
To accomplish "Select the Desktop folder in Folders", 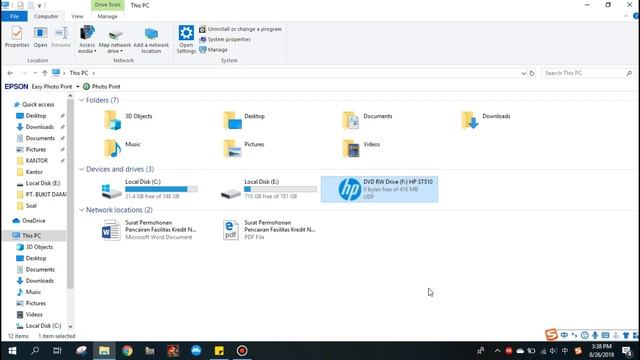I will [x=244, y=120].
